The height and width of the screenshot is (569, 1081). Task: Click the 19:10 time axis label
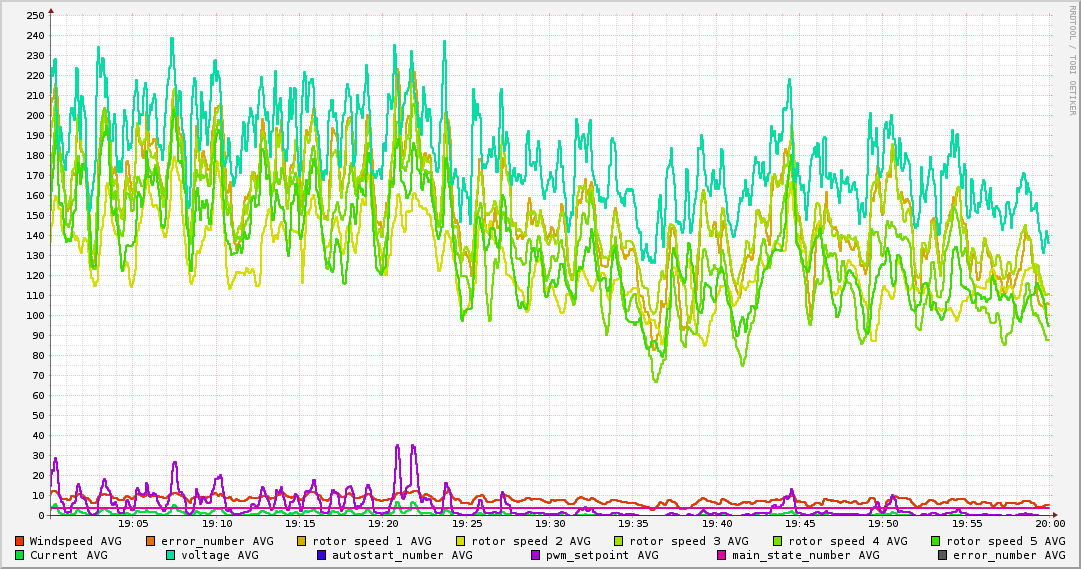217,524
